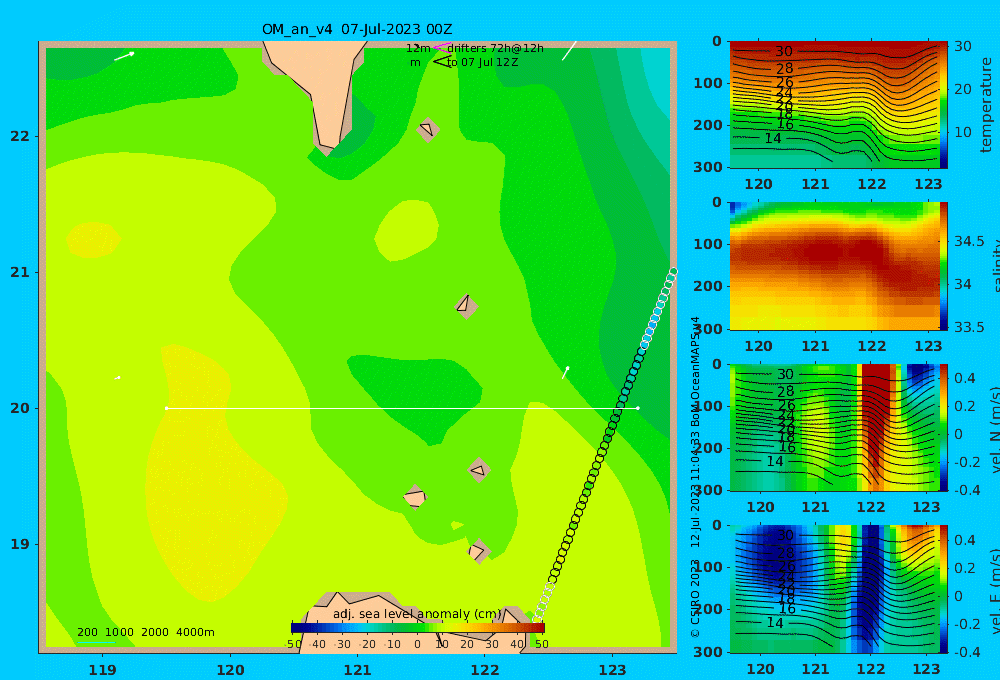Click the longitude 119 axis label of main map

click(x=103, y=670)
